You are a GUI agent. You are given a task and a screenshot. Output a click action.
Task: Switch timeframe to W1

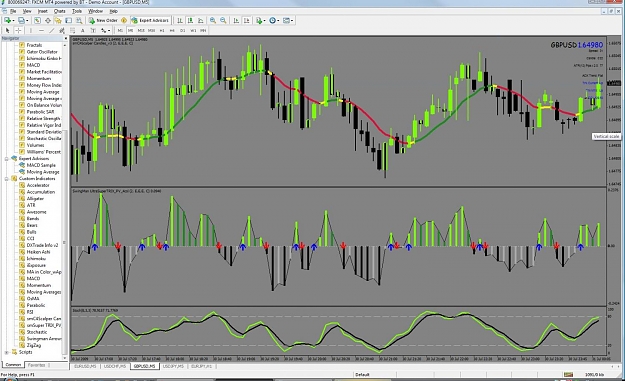click(x=193, y=30)
